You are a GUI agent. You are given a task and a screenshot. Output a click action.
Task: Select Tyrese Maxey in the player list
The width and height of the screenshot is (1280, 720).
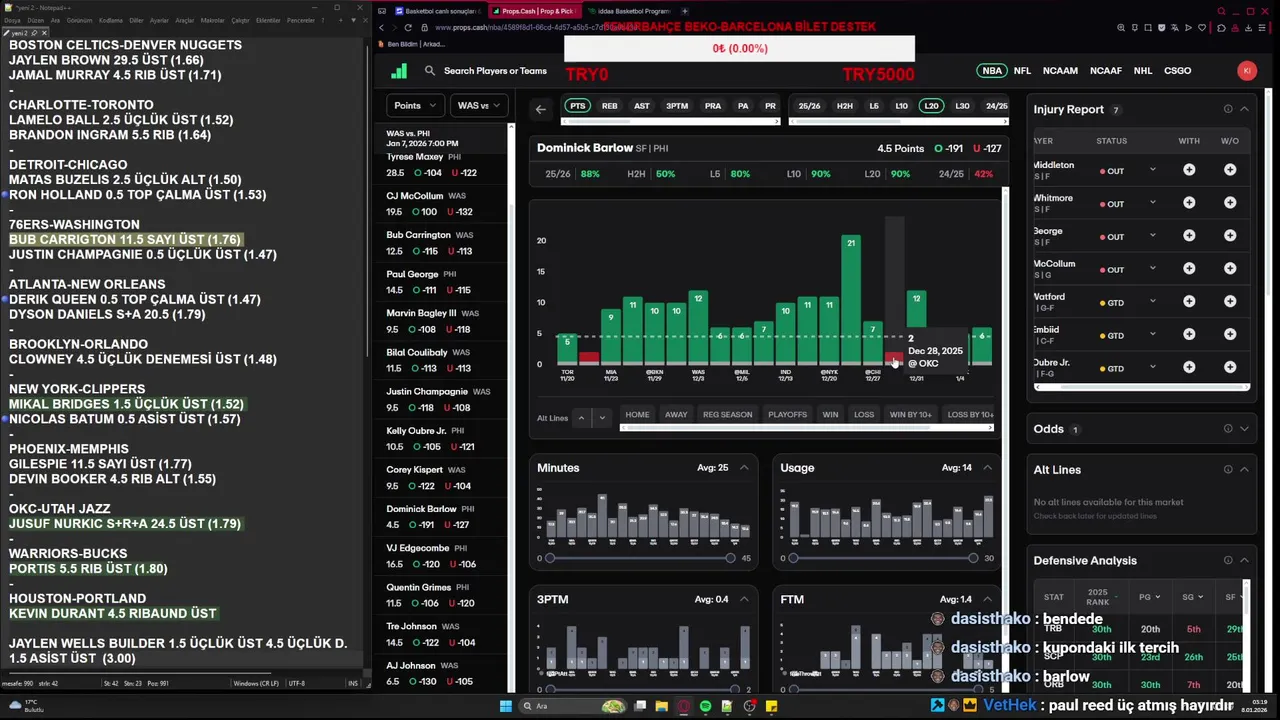pos(440,165)
